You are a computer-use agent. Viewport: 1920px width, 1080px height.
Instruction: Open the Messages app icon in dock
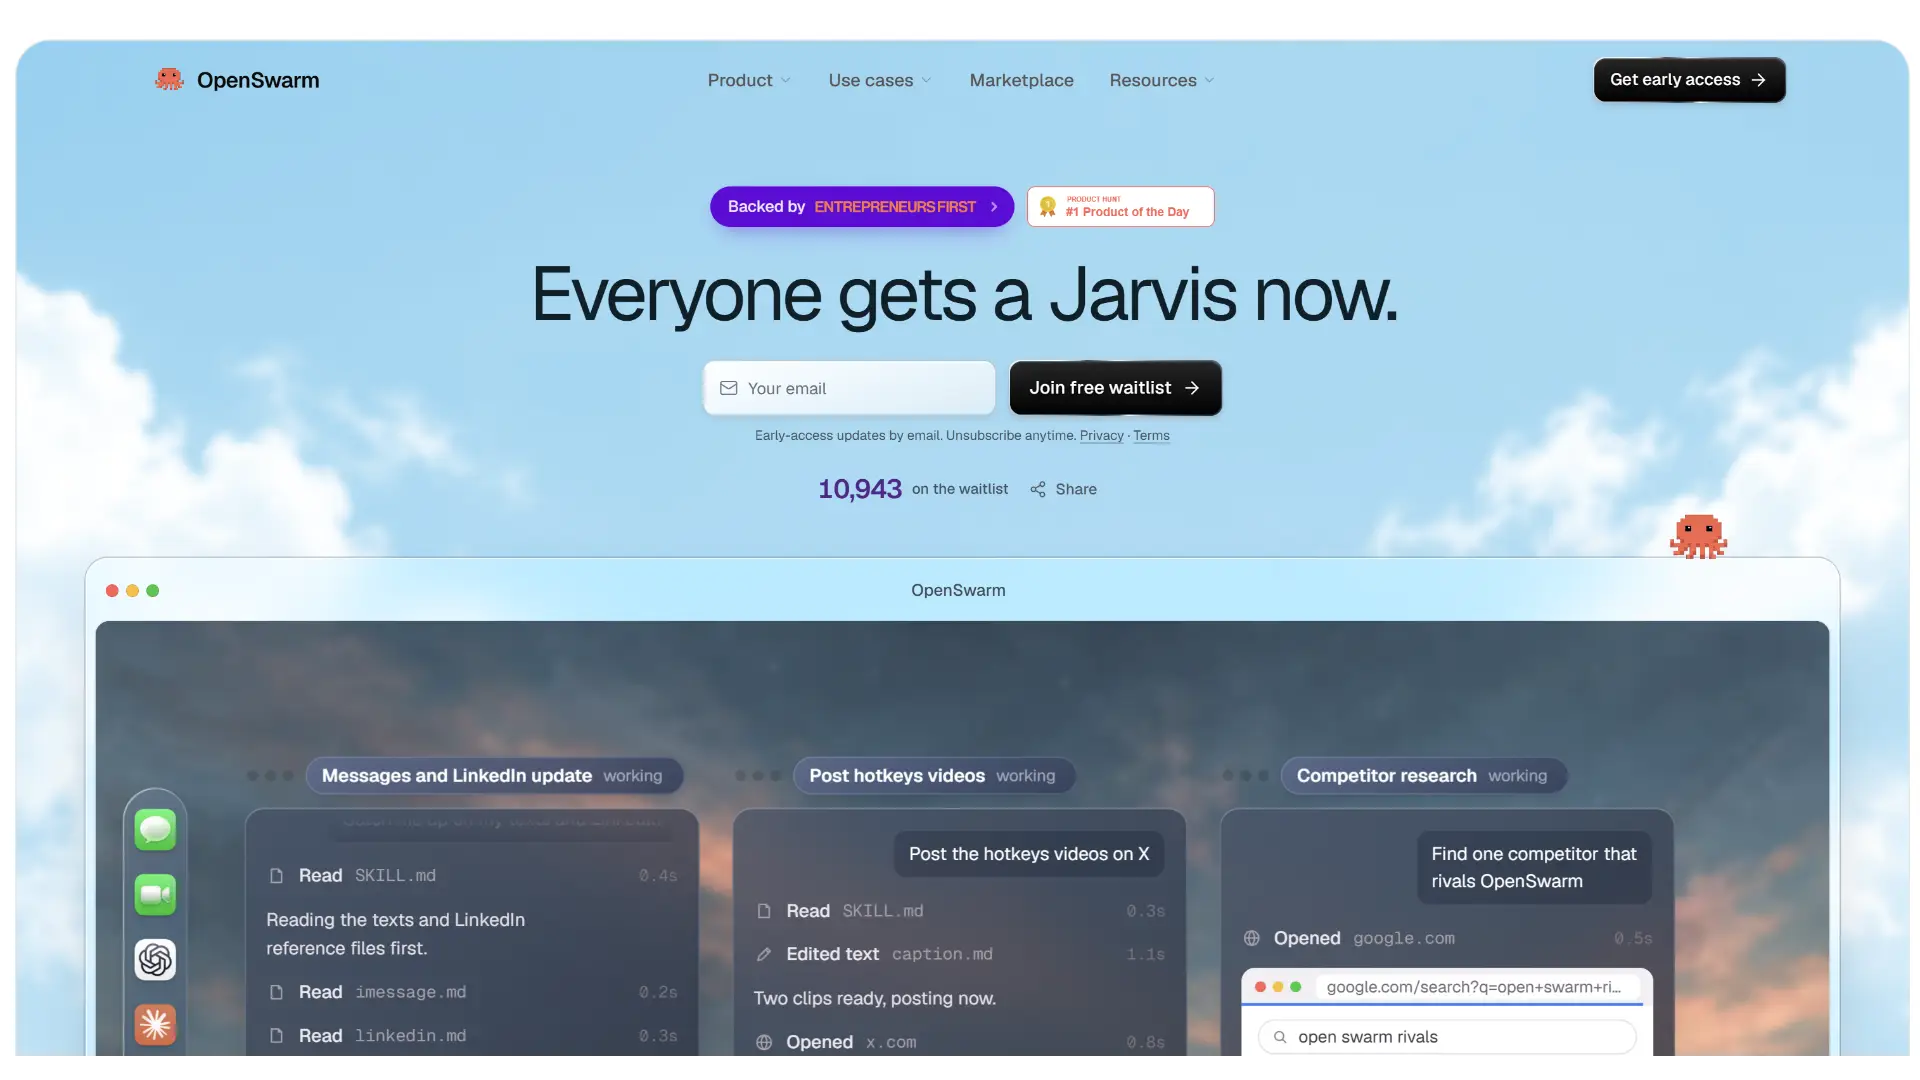coord(156,830)
